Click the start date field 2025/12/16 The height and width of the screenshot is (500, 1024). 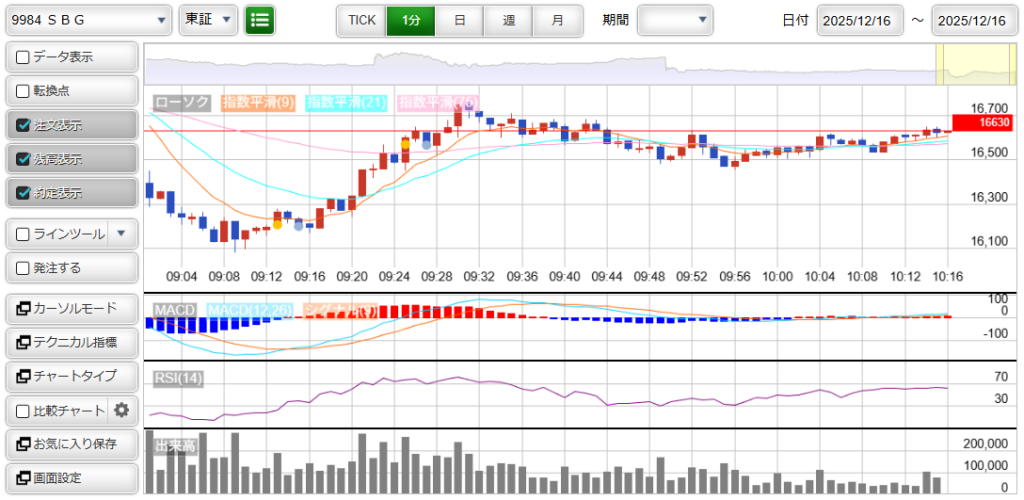(x=859, y=20)
